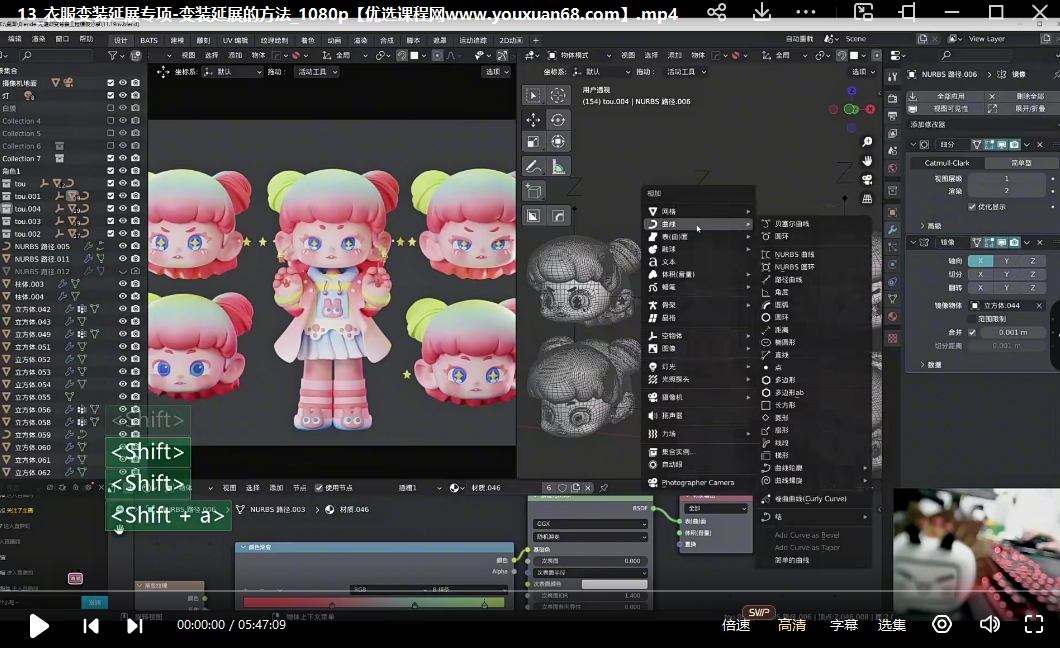The width and height of the screenshot is (1060, 648).
Task: Click the outliner filter funnel icon
Action: click(x=113, y=55)
